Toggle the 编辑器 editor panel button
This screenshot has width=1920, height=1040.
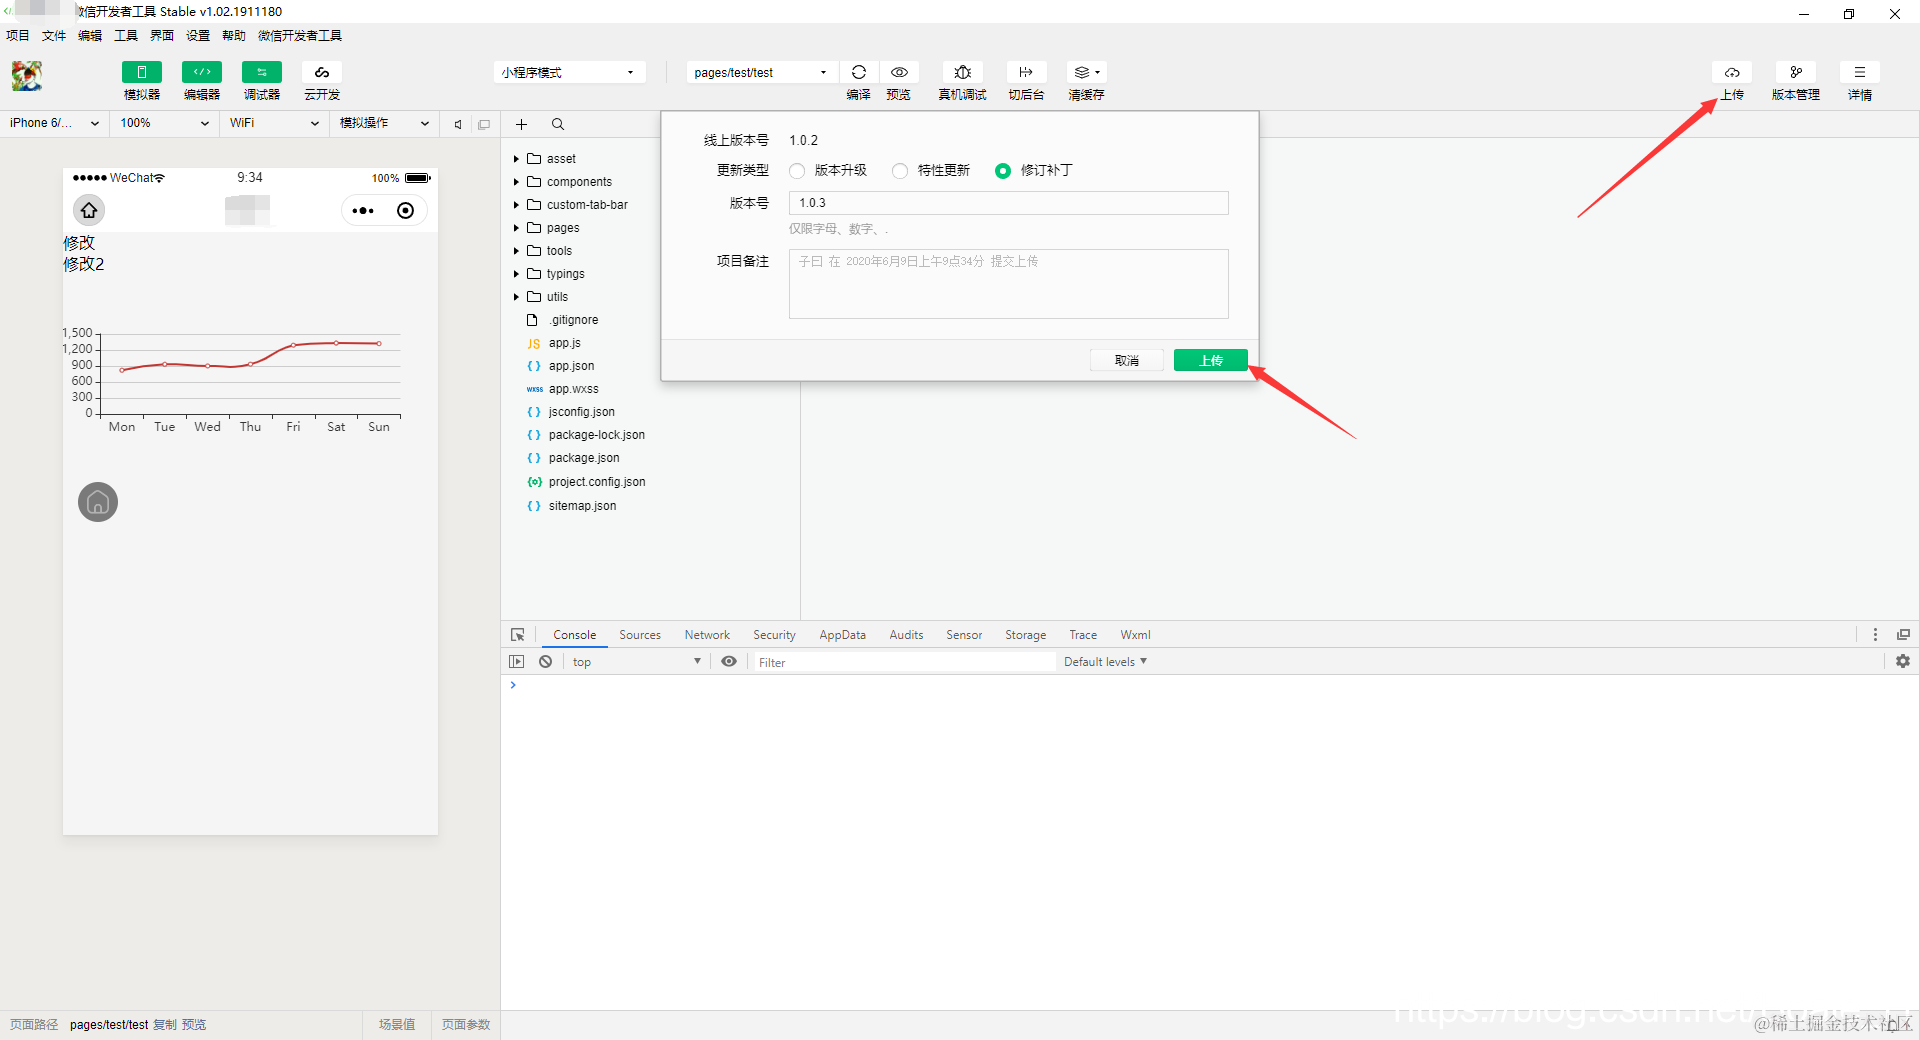(x=202, y=72)
